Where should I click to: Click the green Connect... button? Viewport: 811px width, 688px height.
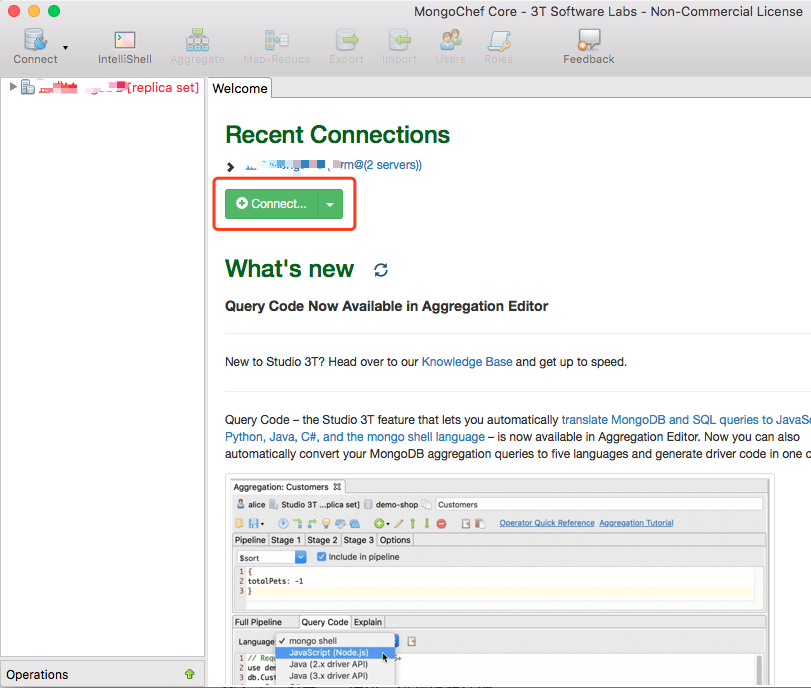coord(271,204)
